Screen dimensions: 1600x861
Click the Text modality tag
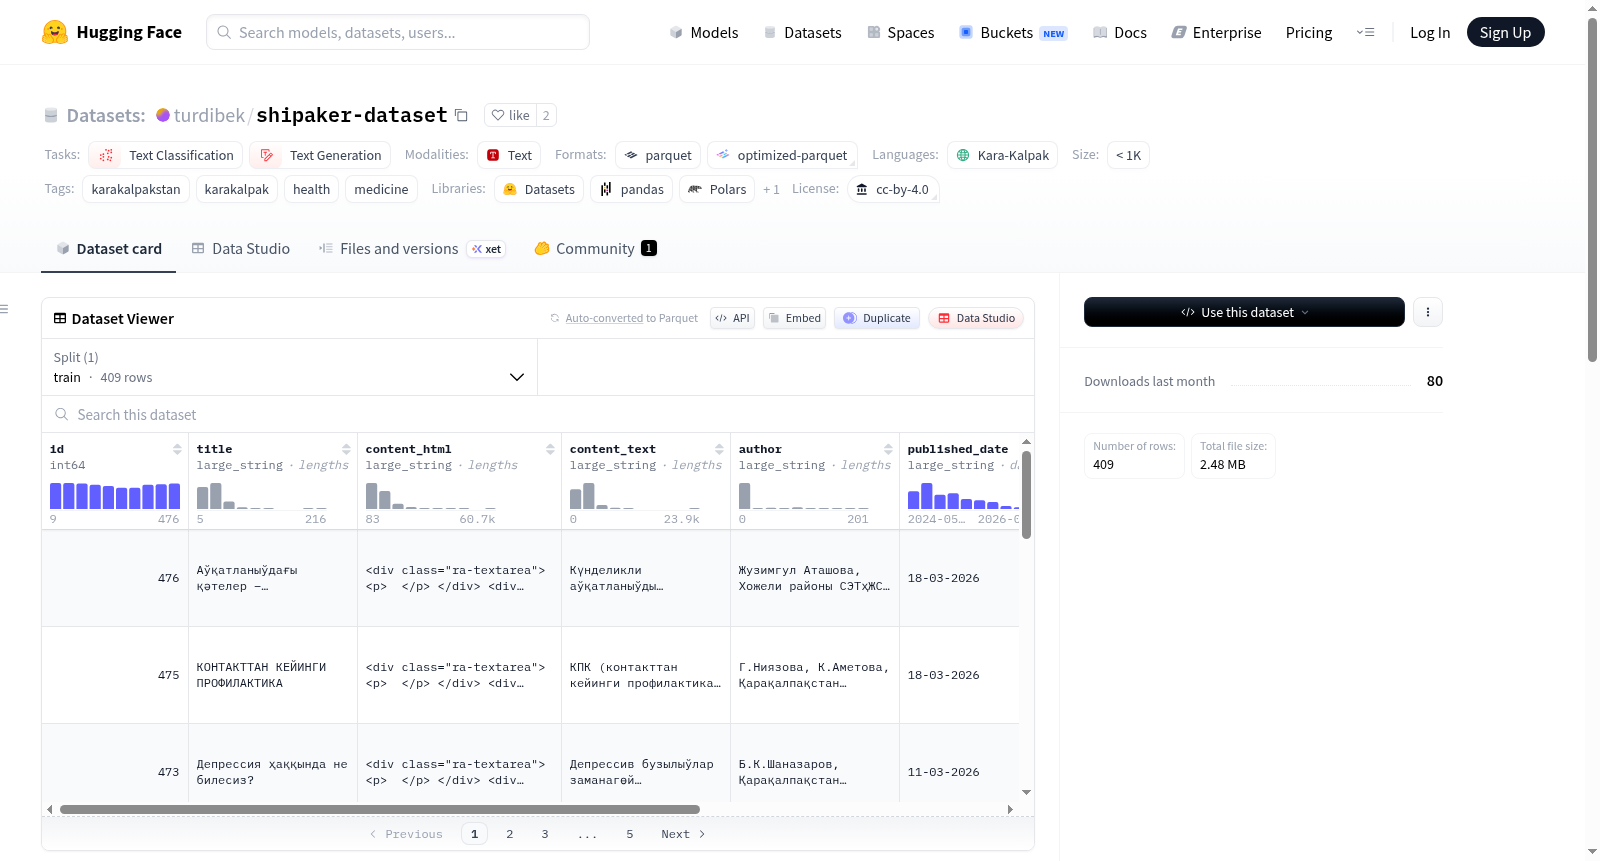click(x=509, y=155)
